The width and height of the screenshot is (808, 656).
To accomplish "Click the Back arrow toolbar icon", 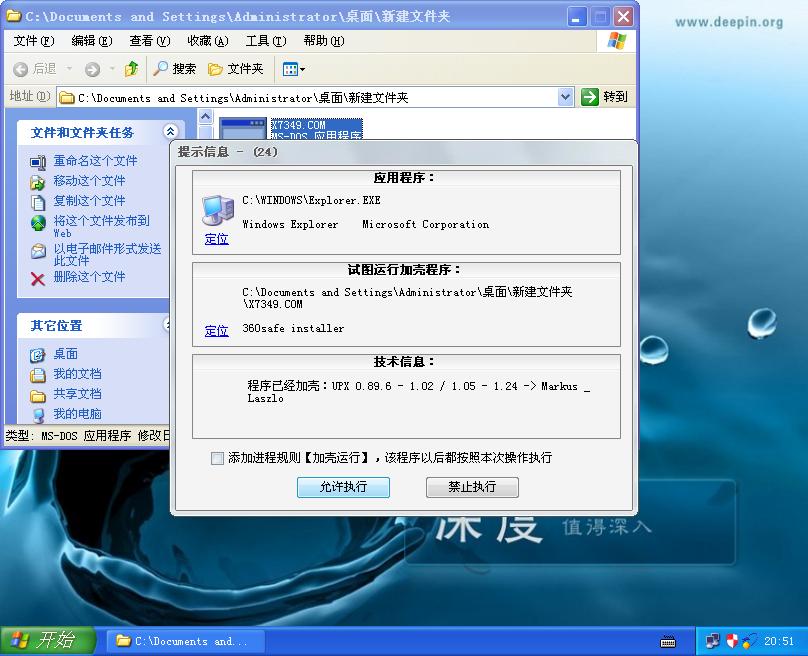I will (21, 69).
